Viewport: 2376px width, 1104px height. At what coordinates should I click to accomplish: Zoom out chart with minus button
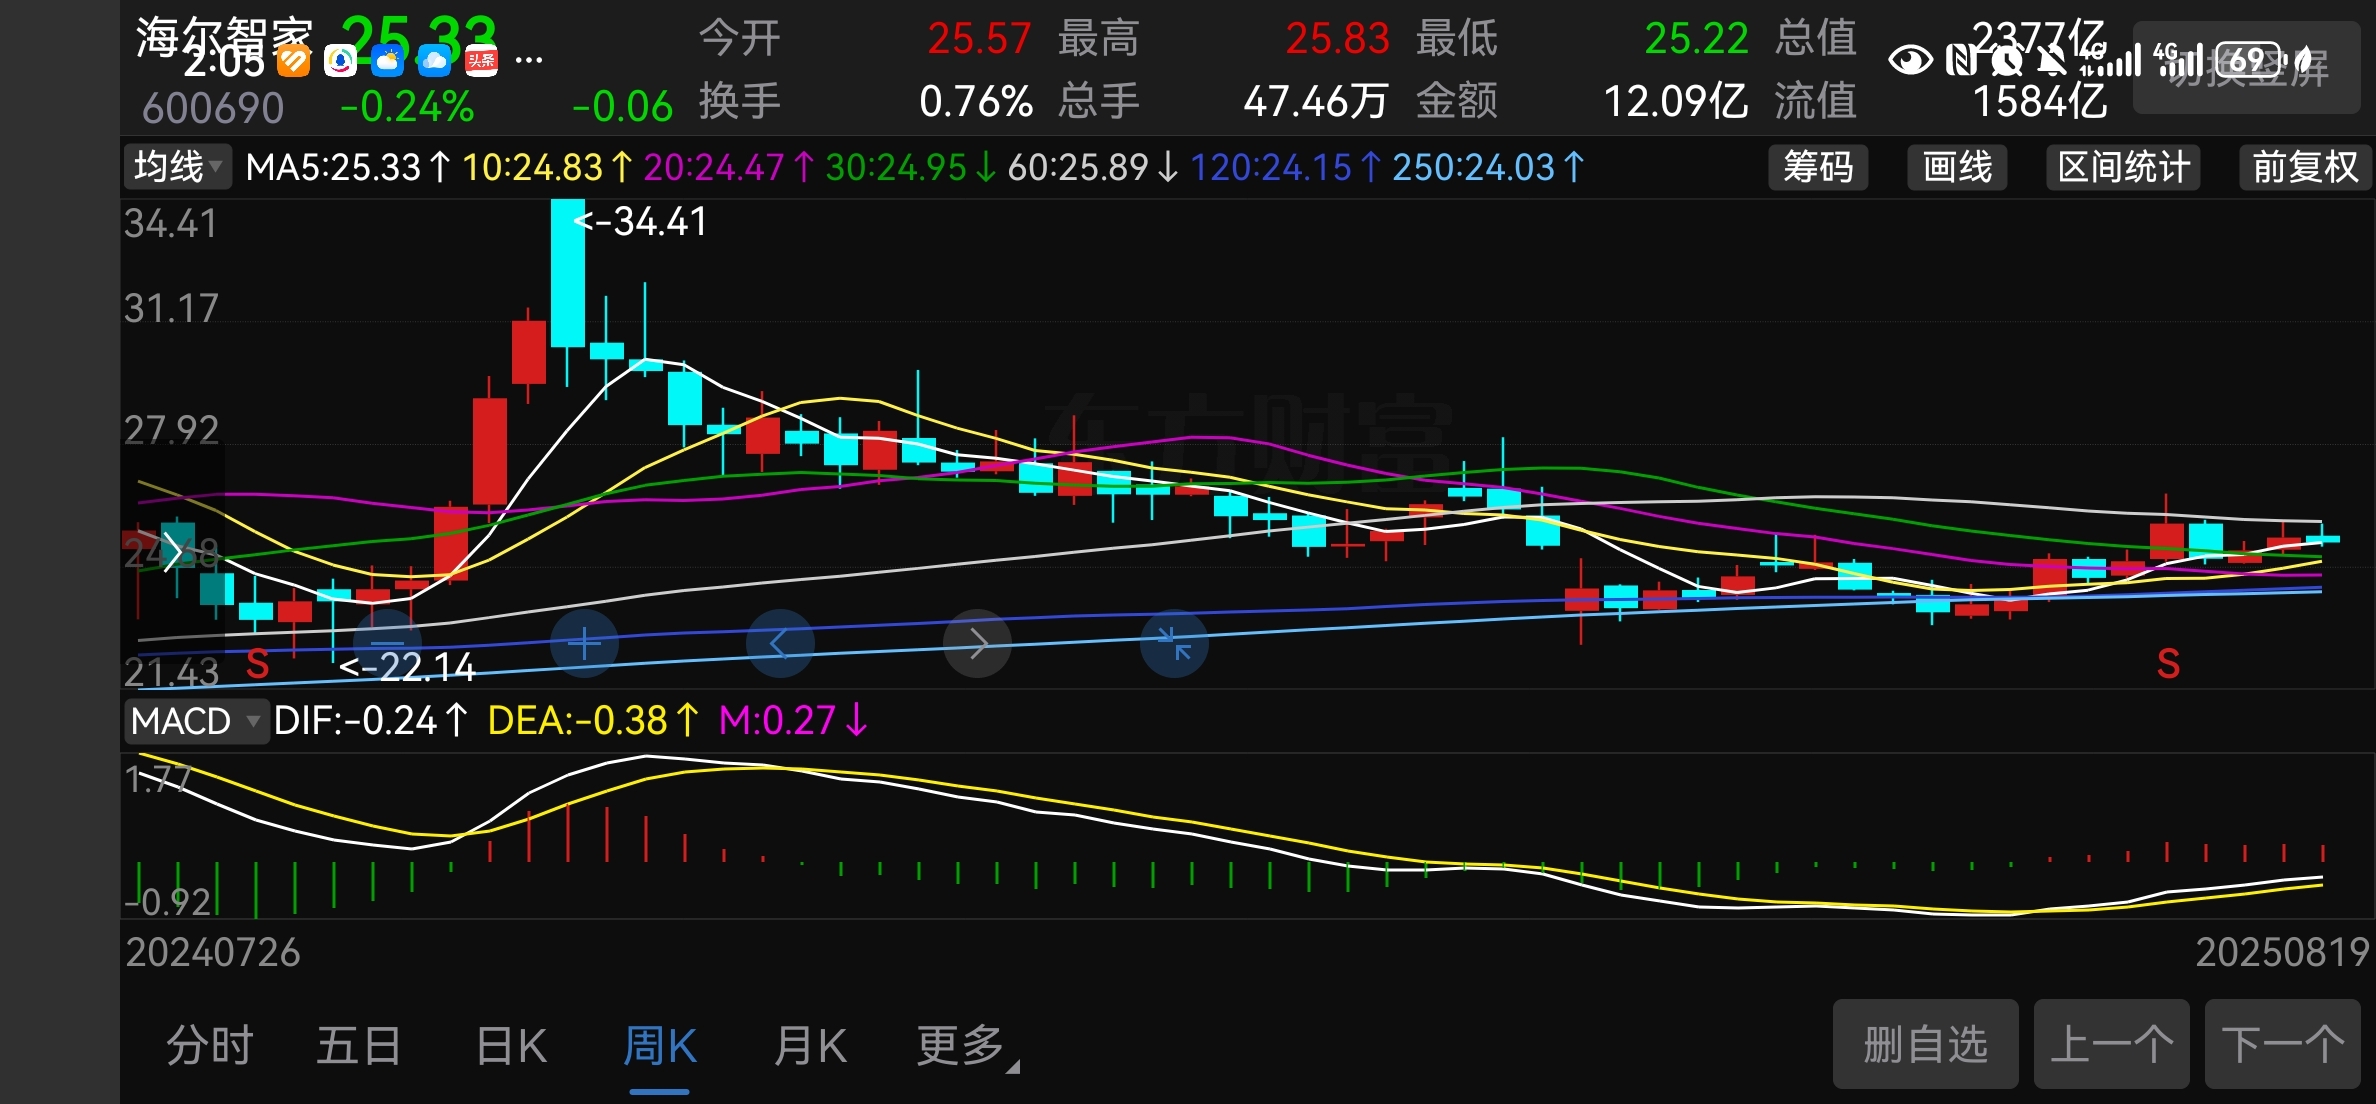[388, 644]
